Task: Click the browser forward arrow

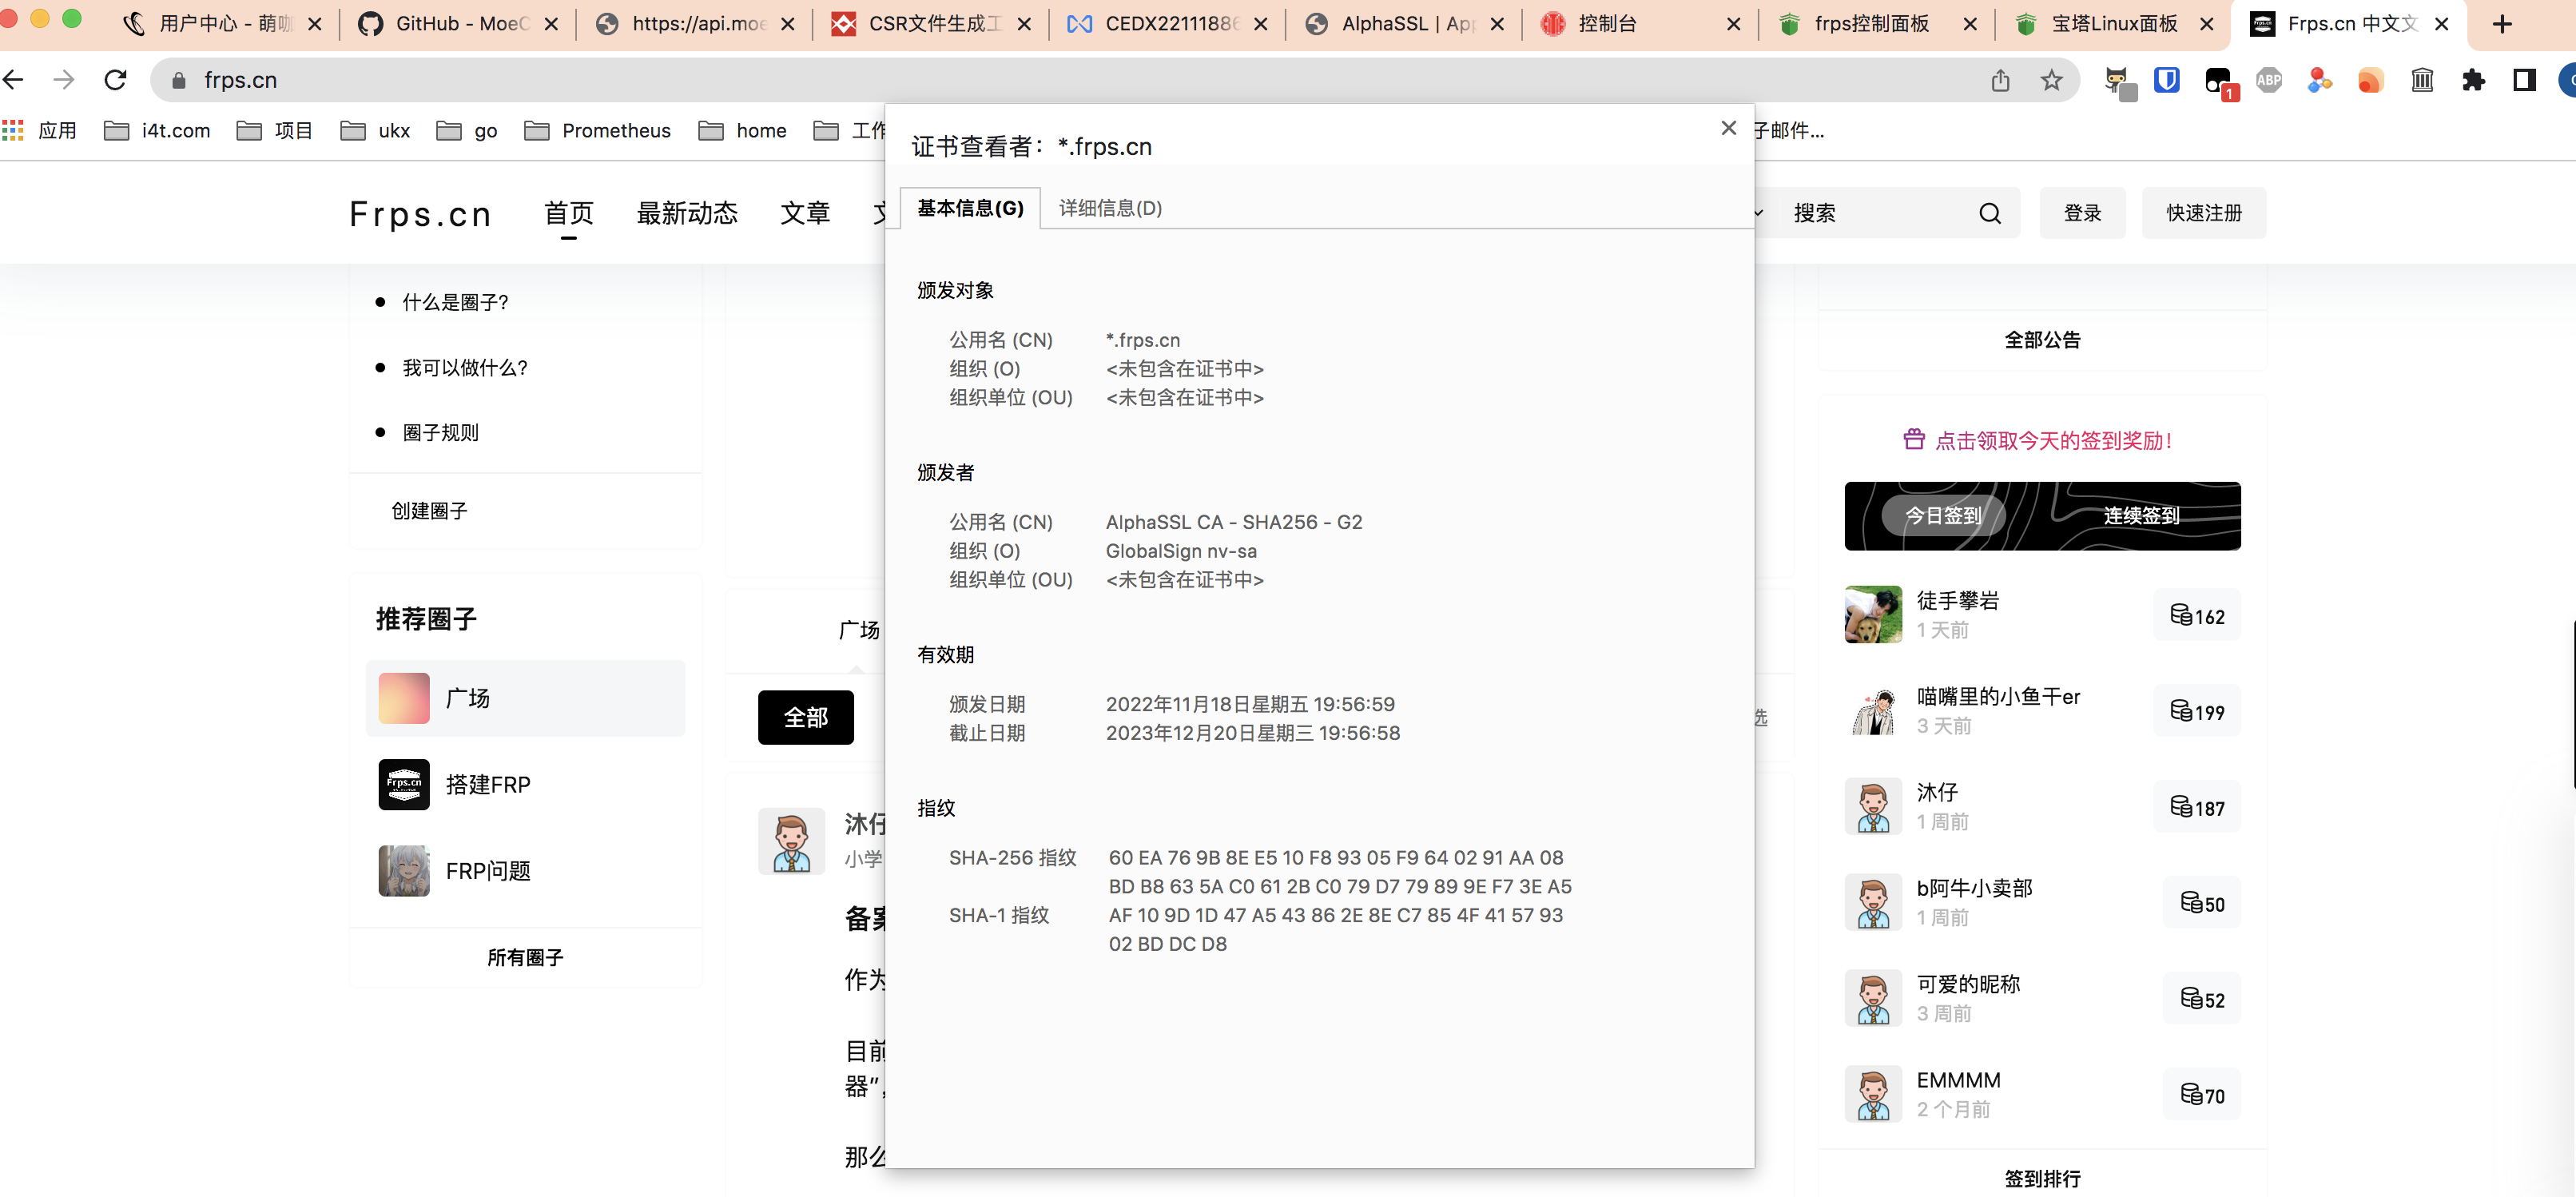Action: coord(64,80)
